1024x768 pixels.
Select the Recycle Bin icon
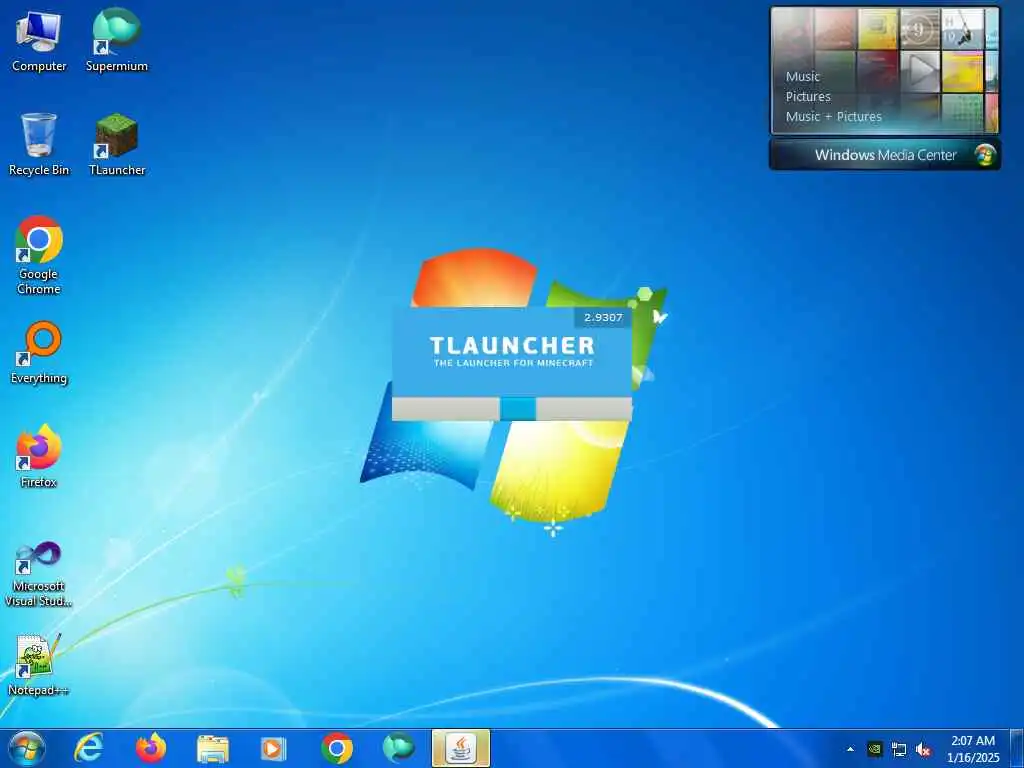point(39,144)
